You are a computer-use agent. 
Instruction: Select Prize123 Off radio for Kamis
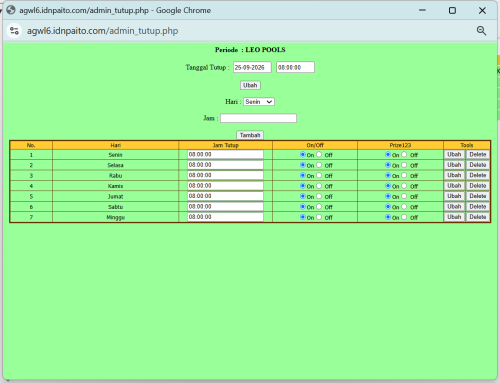[x=404, y=185]
